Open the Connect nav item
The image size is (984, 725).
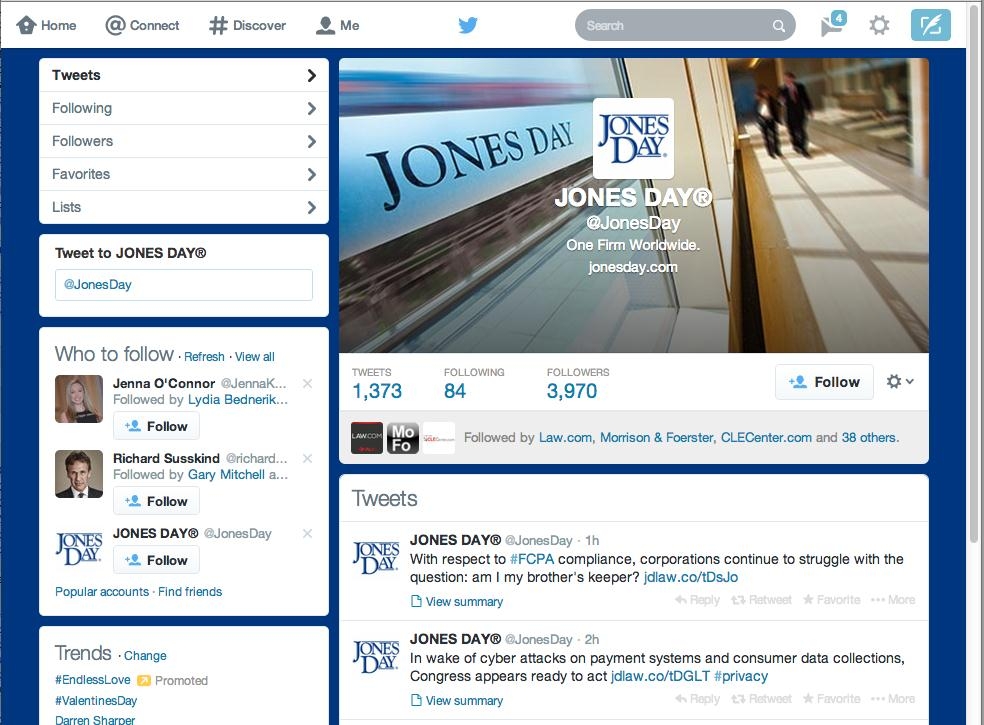coord(142,25)
